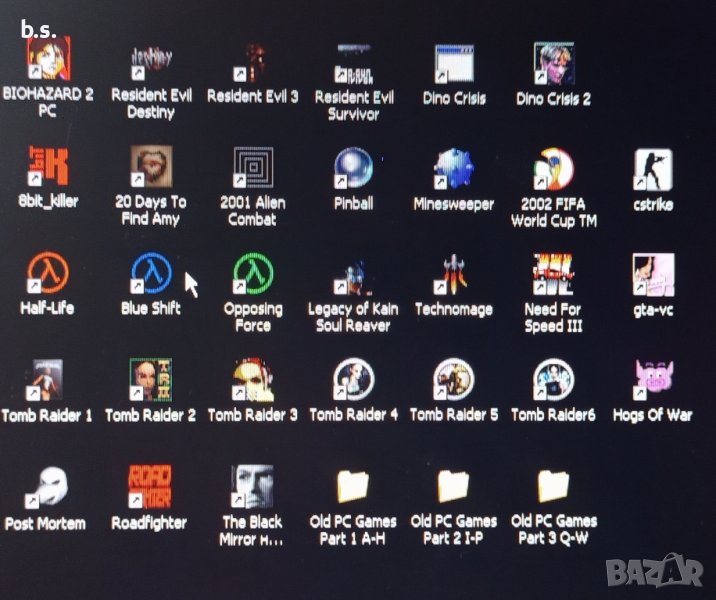Screen dimensions: 716x600
Task: Select the Hogs Of War pig icon
Action: [x=653, y=380]
